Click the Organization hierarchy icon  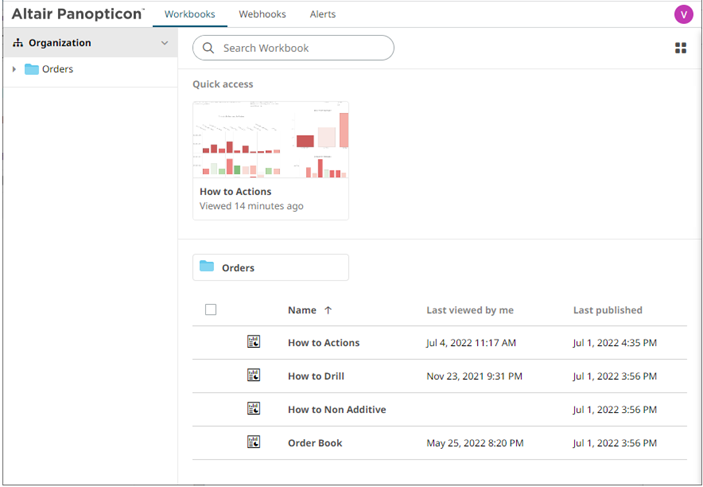(x=18, y=43)
